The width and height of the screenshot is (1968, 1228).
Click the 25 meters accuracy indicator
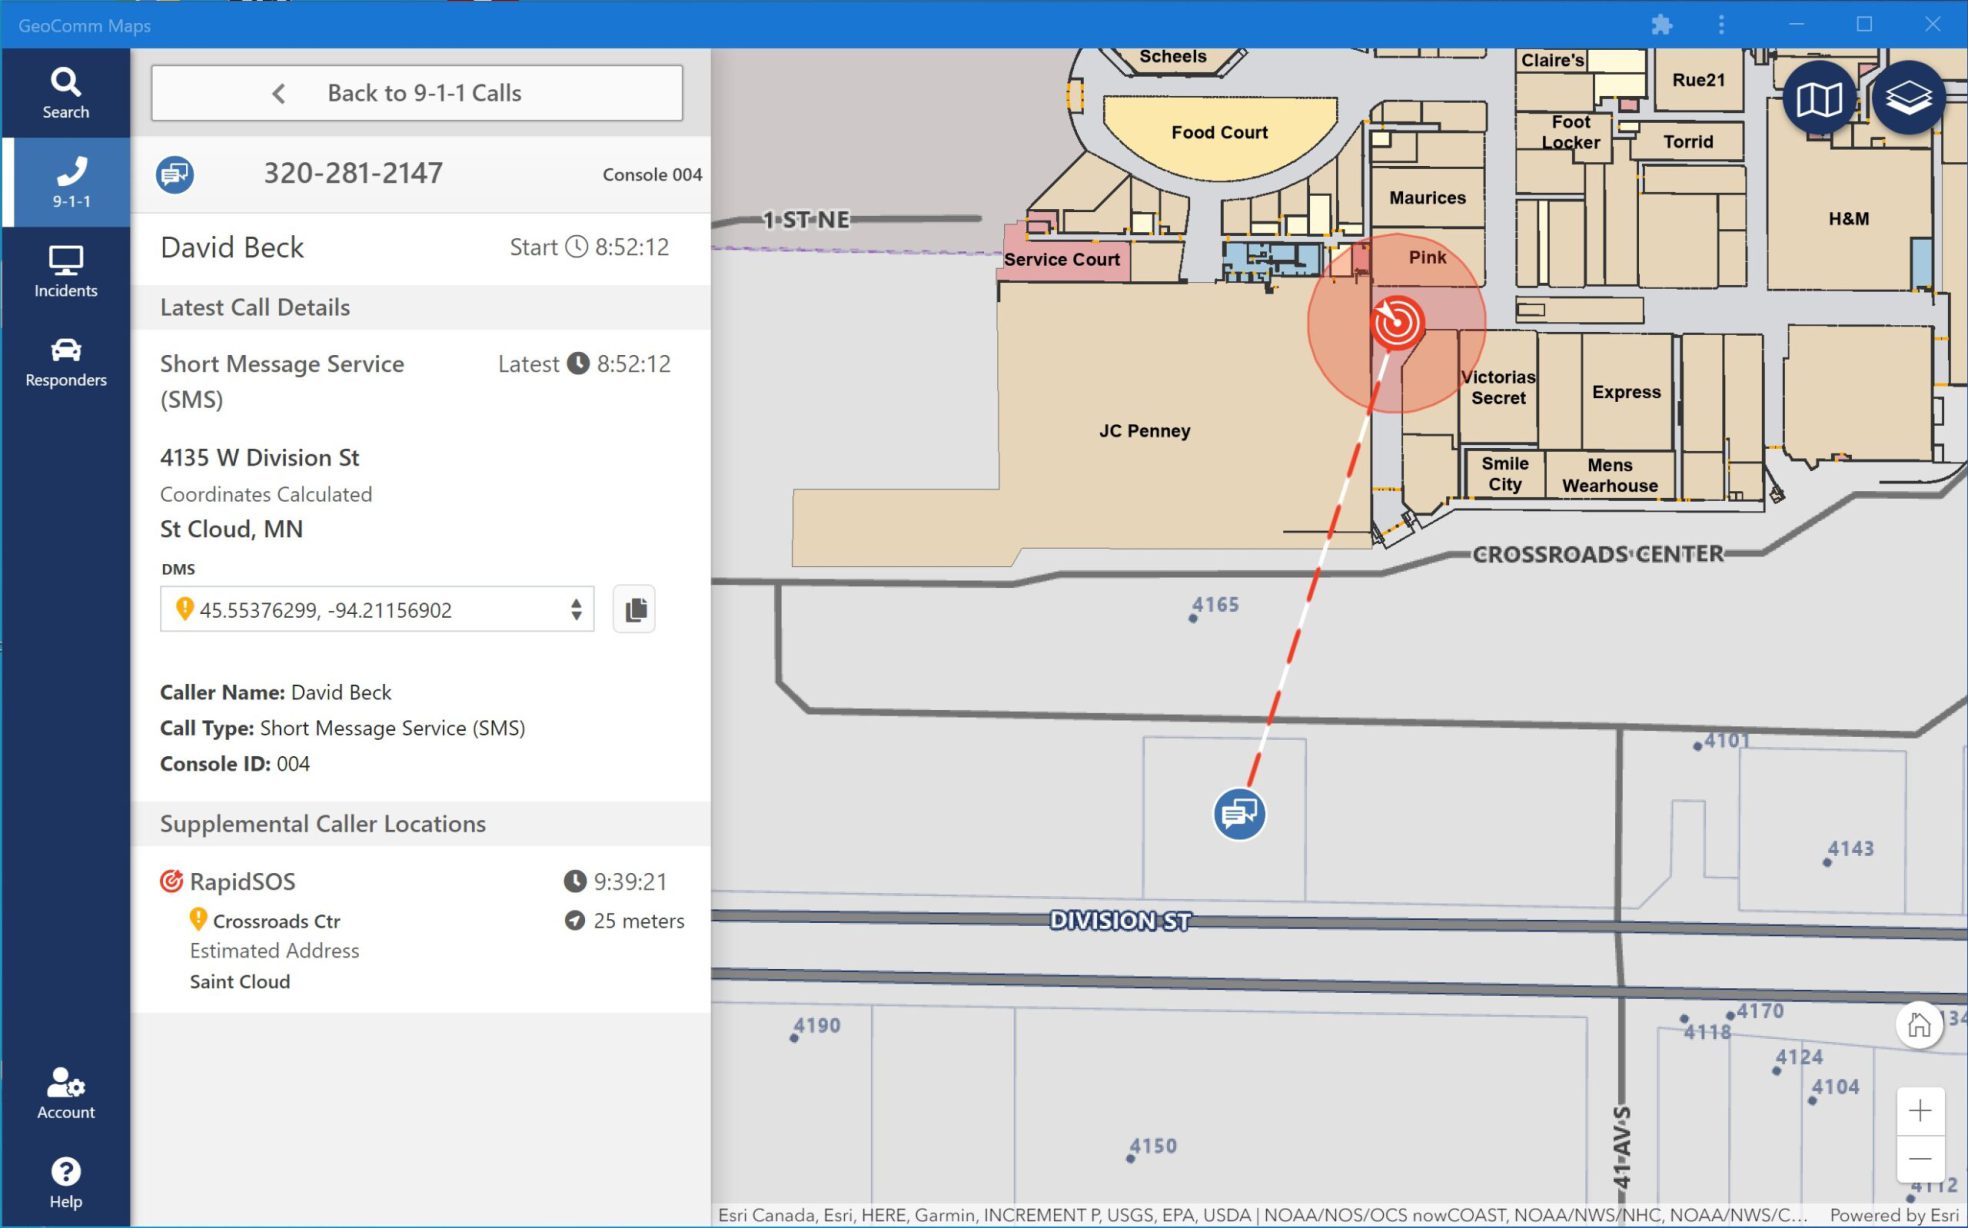[x=625, y=921]
